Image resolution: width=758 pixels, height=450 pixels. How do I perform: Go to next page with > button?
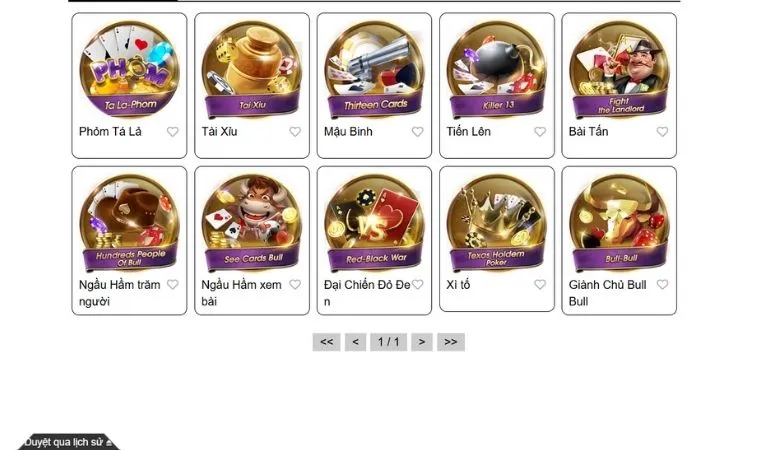(x=422, y=342)
